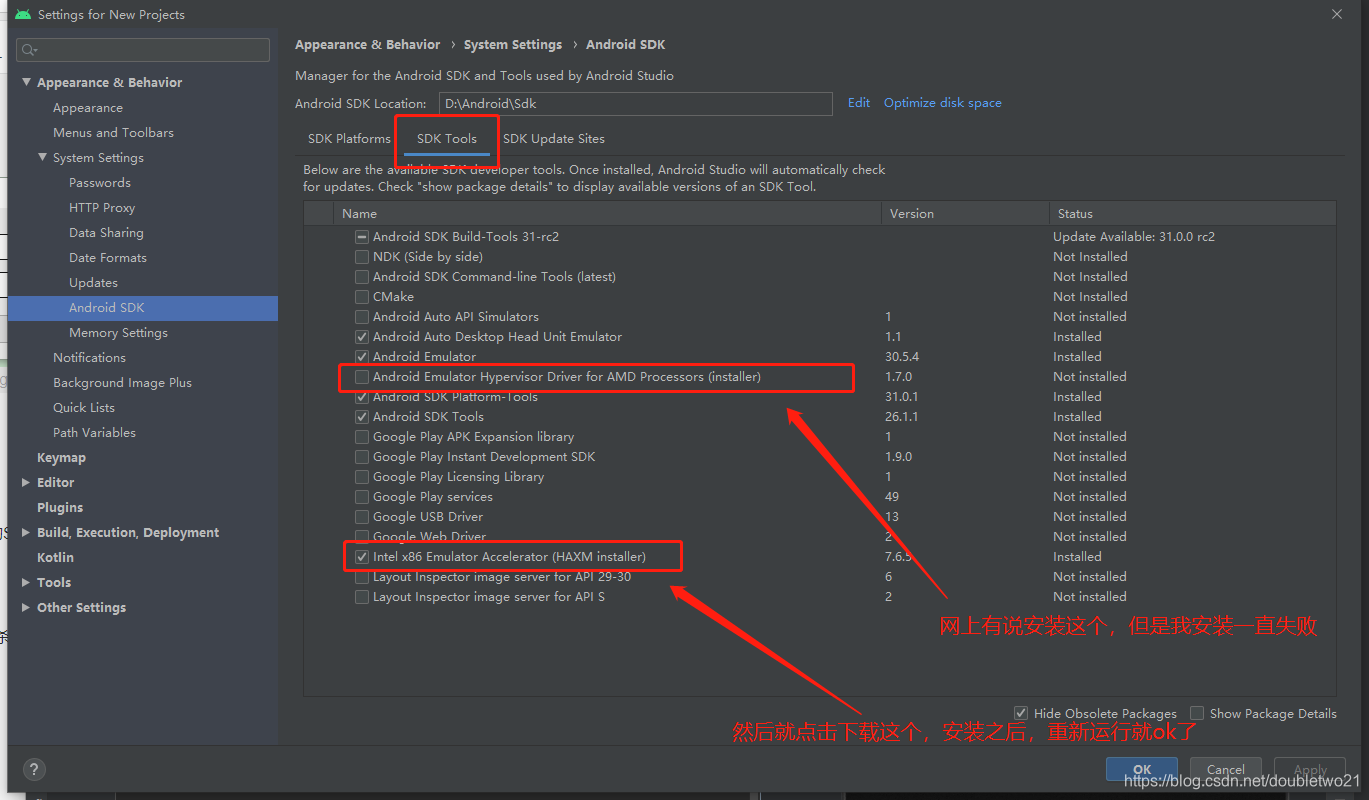The height and width of the screenshot is (800, 1369).
Task: Uncheck the Android Emulator checkbox
Action: coord(362,357)
